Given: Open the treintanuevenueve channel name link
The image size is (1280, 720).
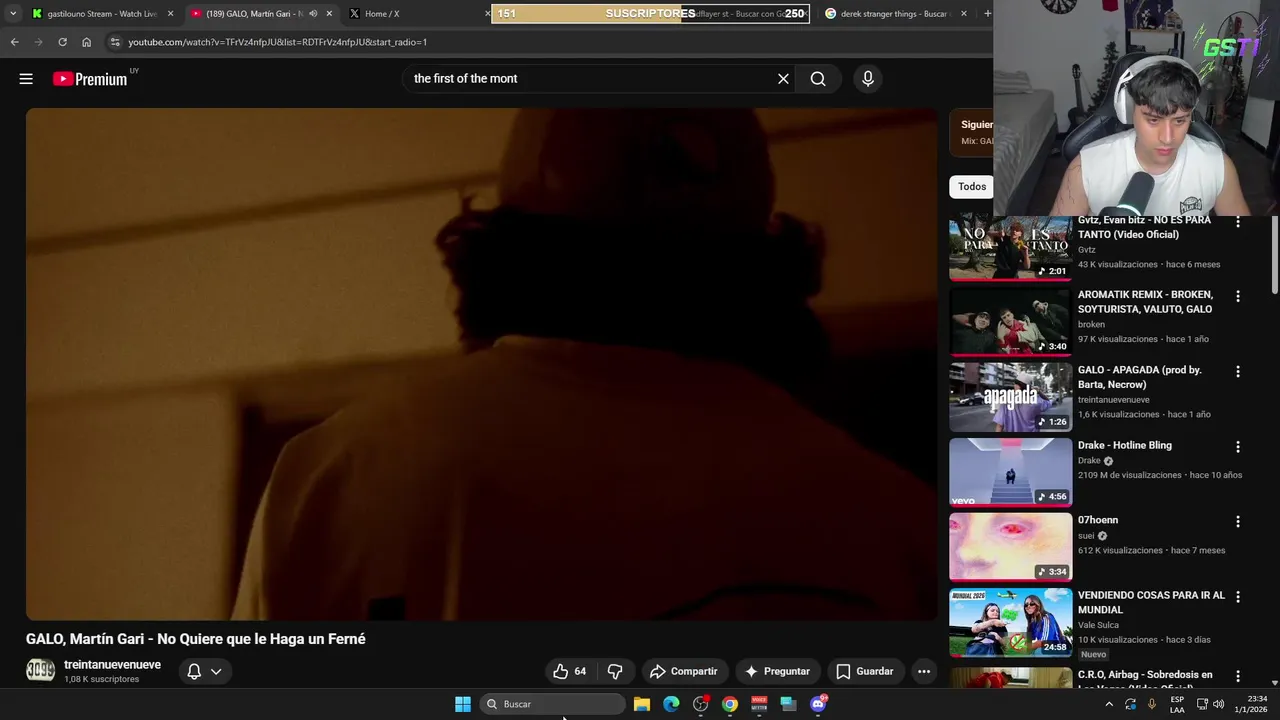Looking at the screenshot, I should click(x=112, y=665).
